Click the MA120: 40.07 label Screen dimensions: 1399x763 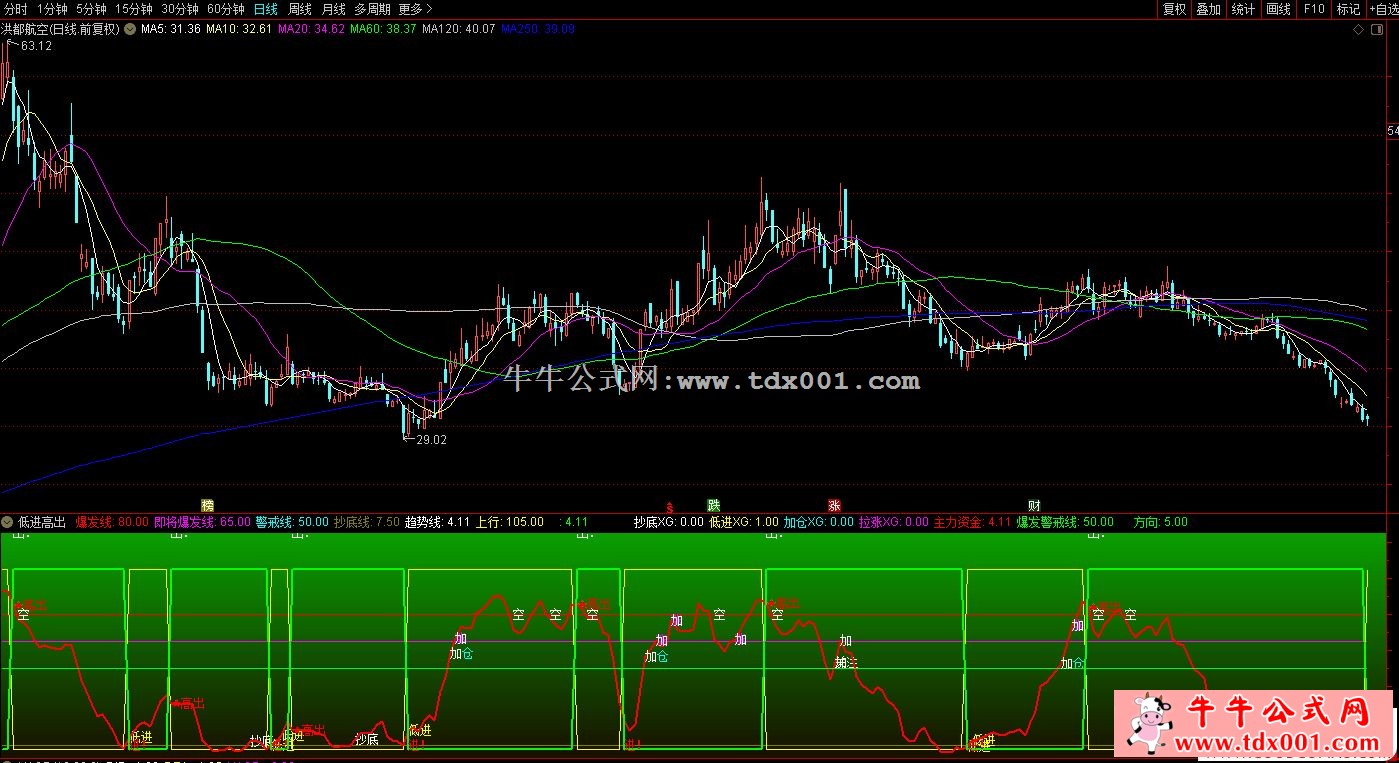[x=458, y=30]
